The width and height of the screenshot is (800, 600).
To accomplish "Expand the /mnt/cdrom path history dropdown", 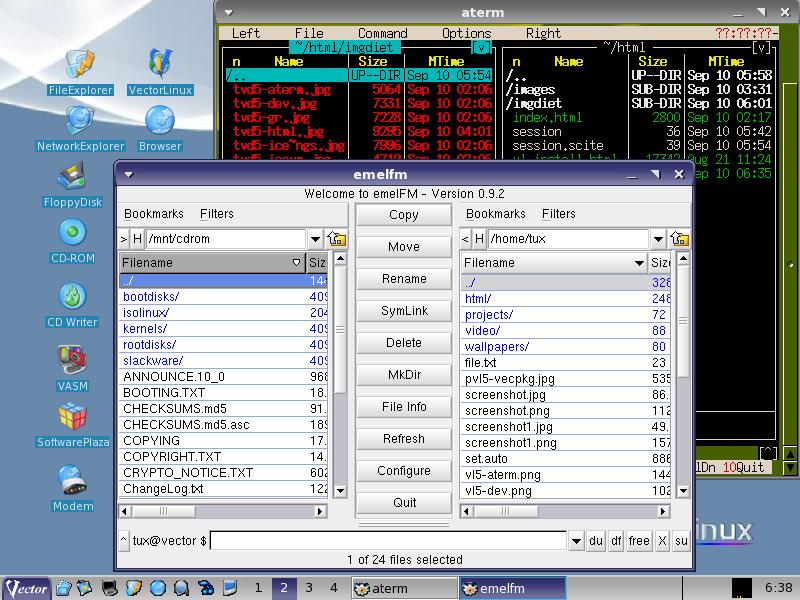I will coord(315,239).
